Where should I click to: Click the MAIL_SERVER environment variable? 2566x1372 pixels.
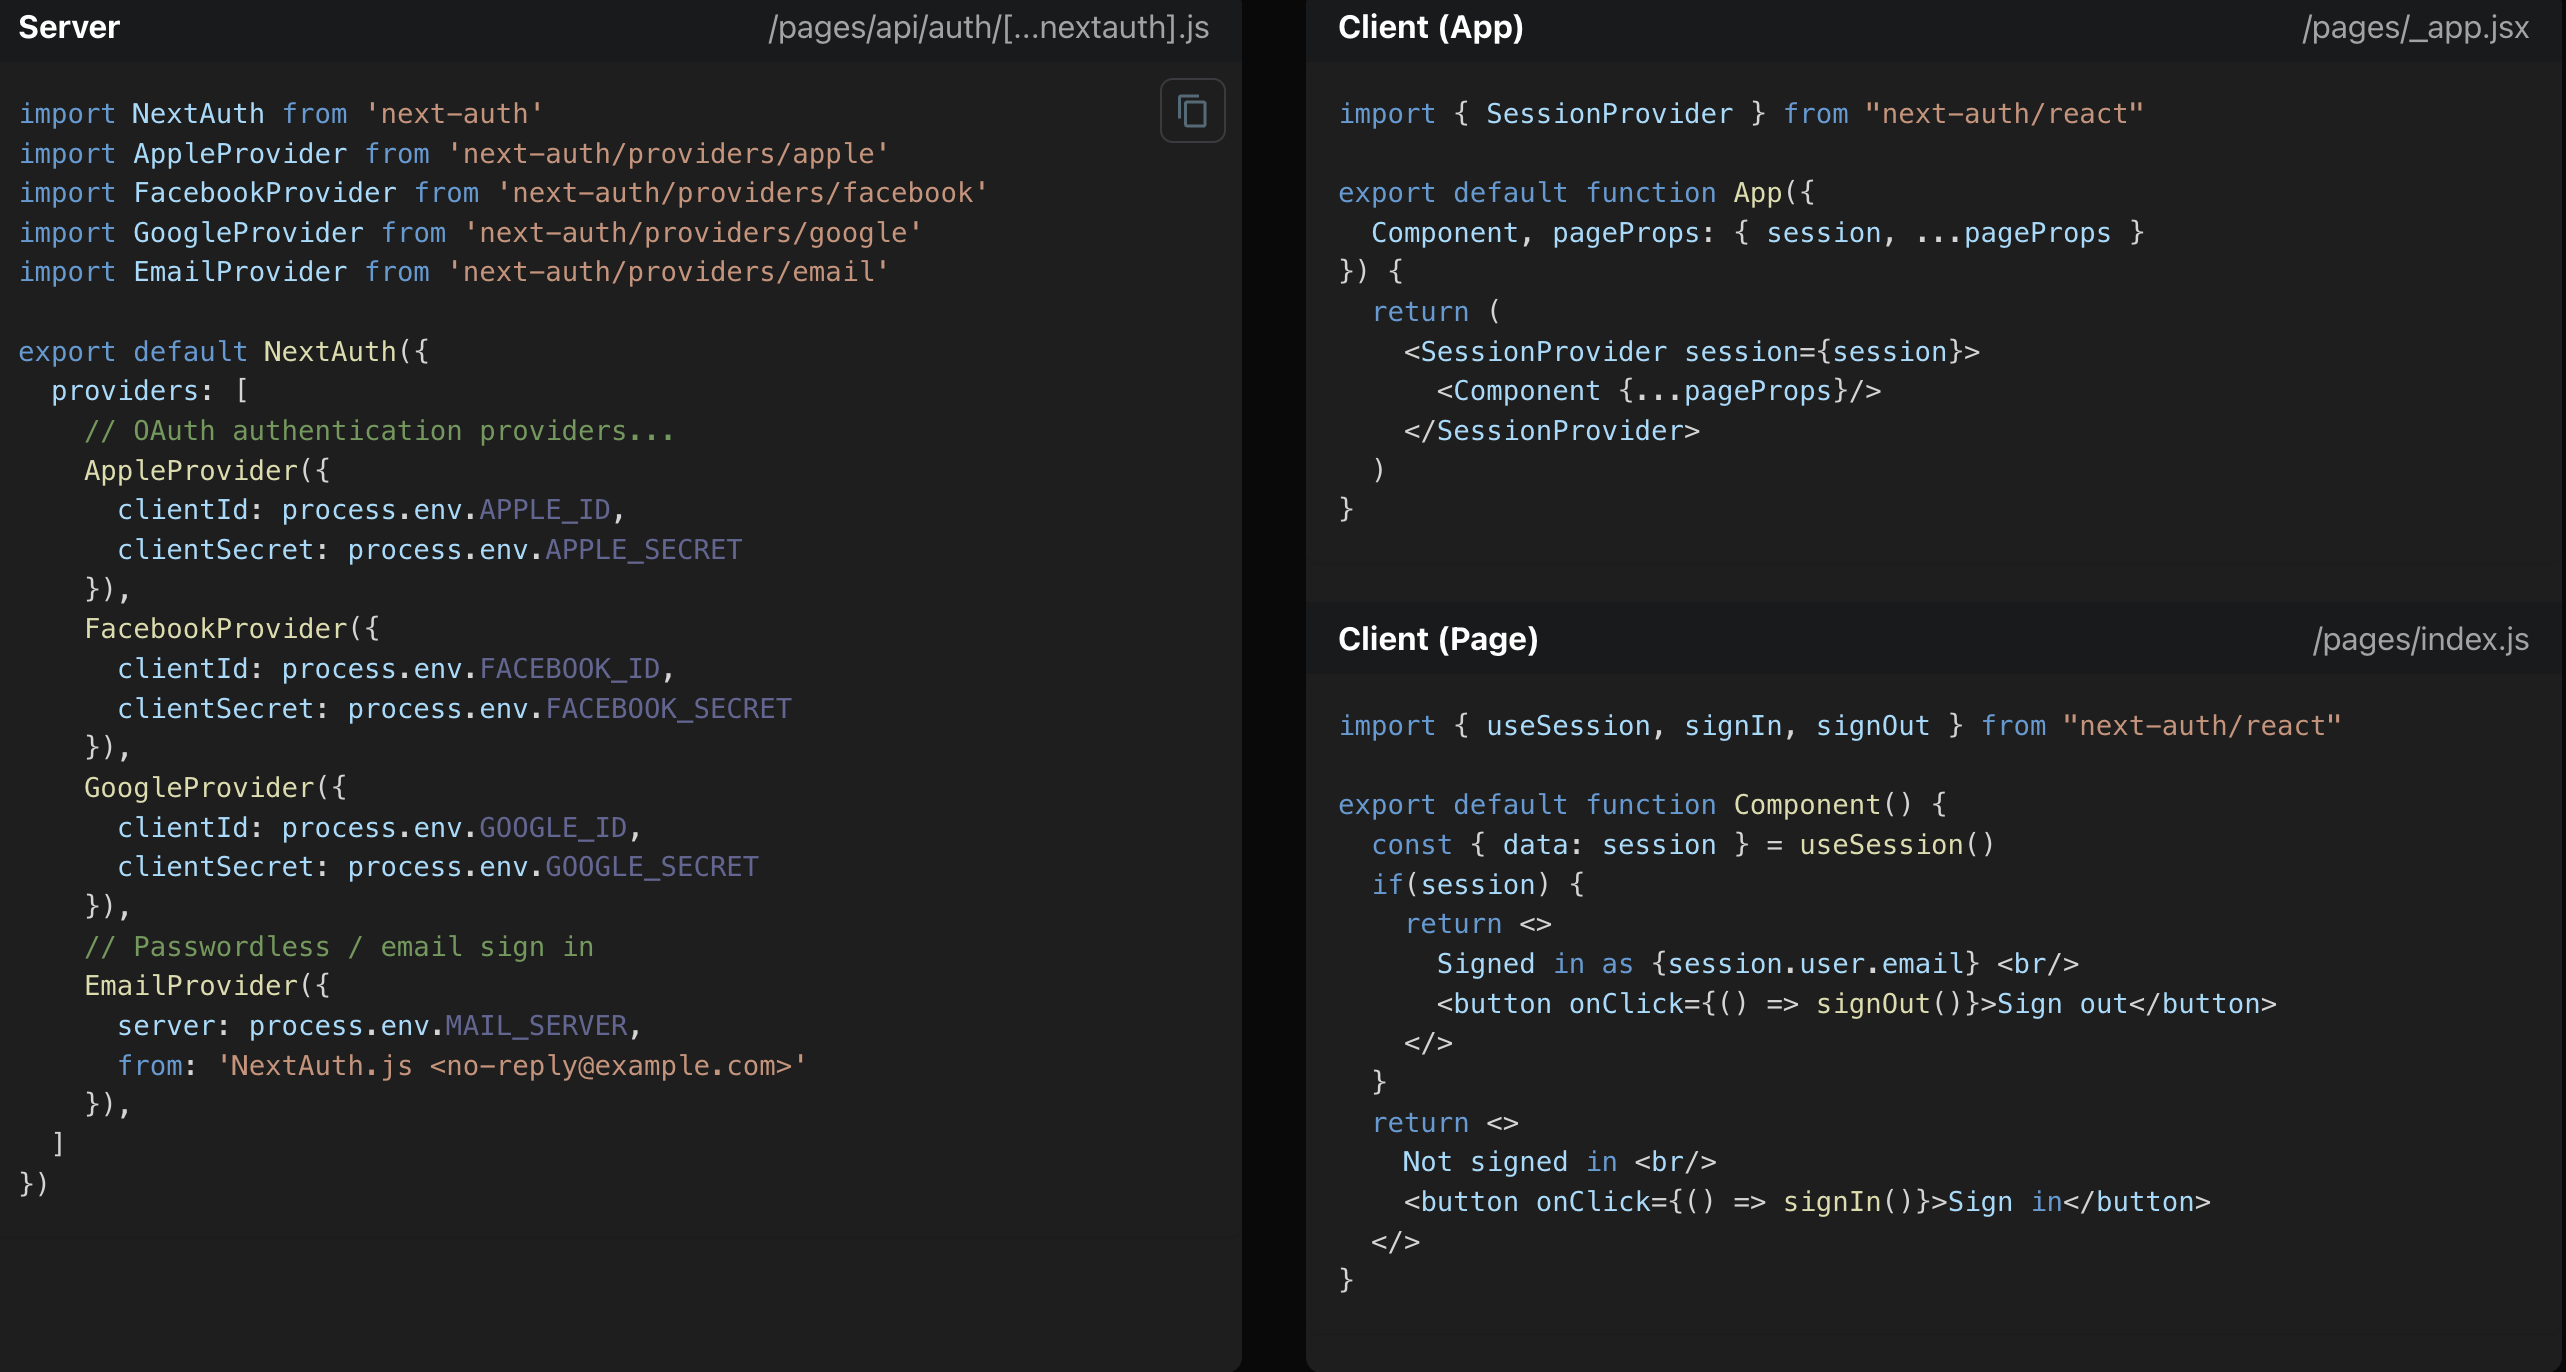point(536,1026)
